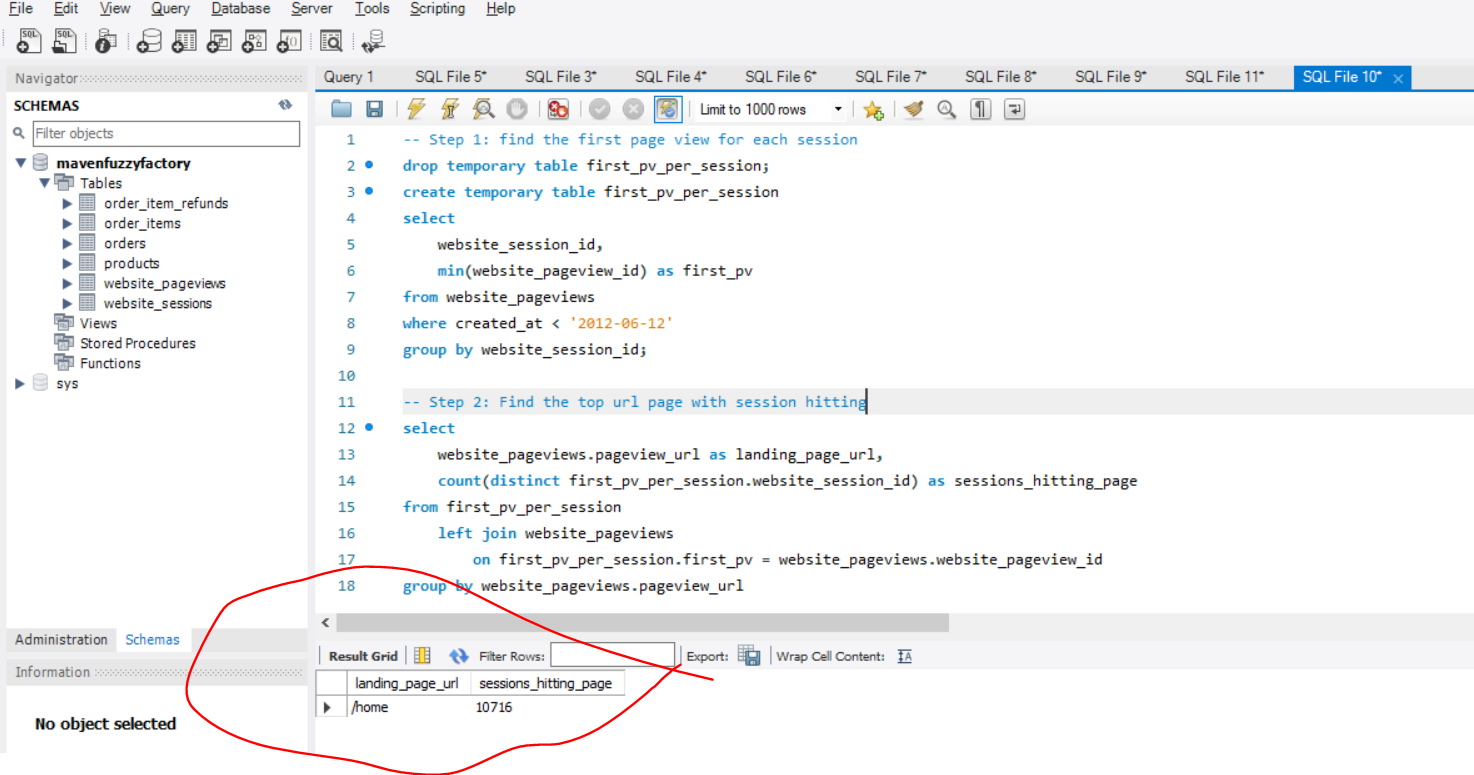Open the Server menu
Screen dimensions: 1474x775
312,8
